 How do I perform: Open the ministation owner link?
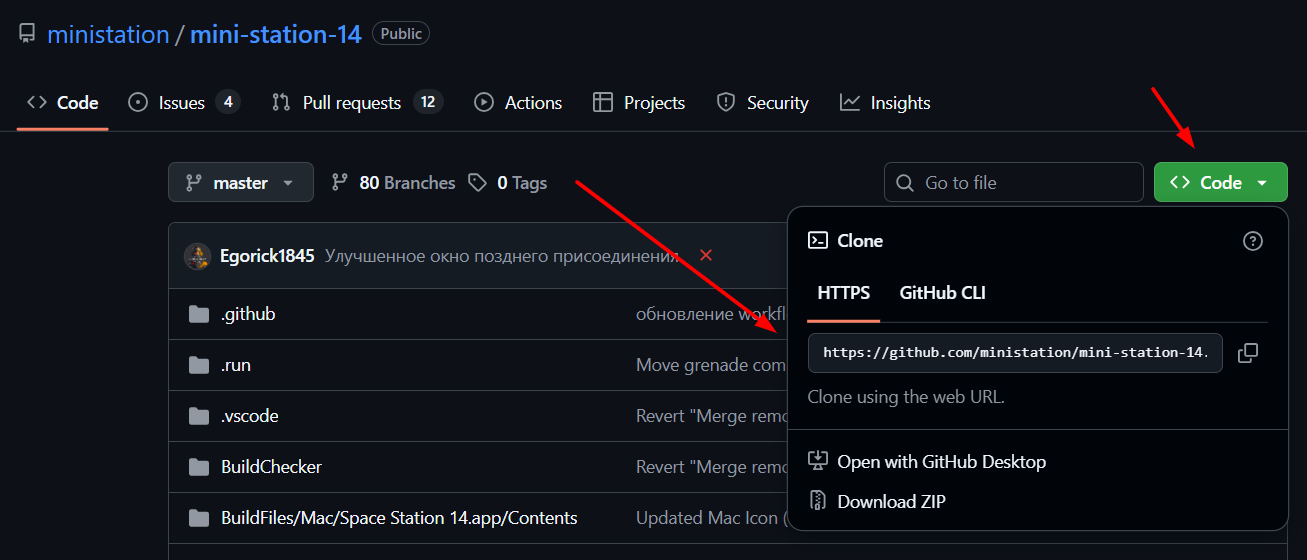pyautogui.click(x=108, y=34)
